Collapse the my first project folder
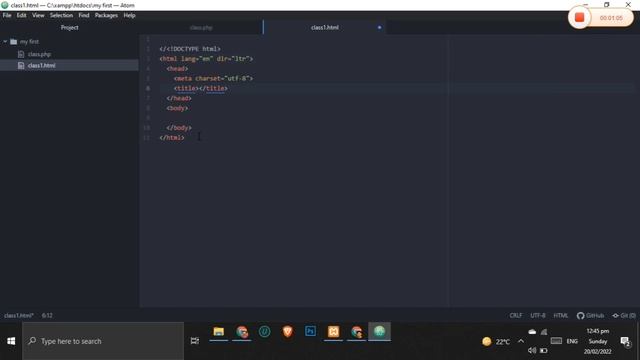The width and height of the screenshot is (640, 360). [x=5, y=42]
